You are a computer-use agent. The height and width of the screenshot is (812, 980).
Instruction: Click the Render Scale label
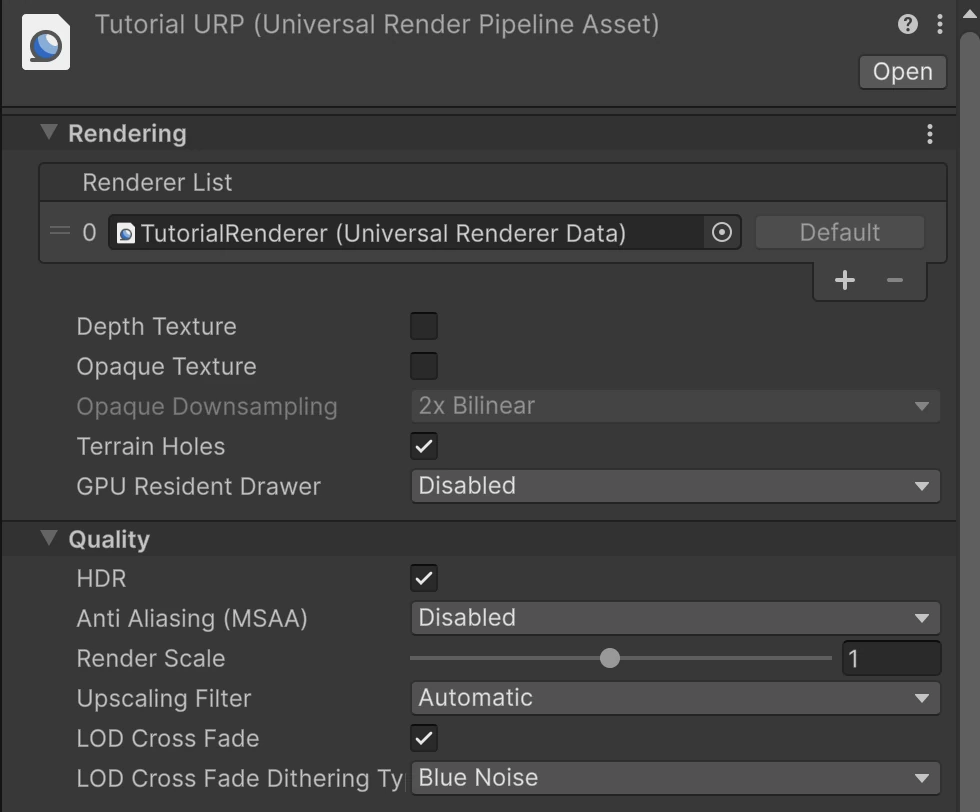click(x=151, y=658)
